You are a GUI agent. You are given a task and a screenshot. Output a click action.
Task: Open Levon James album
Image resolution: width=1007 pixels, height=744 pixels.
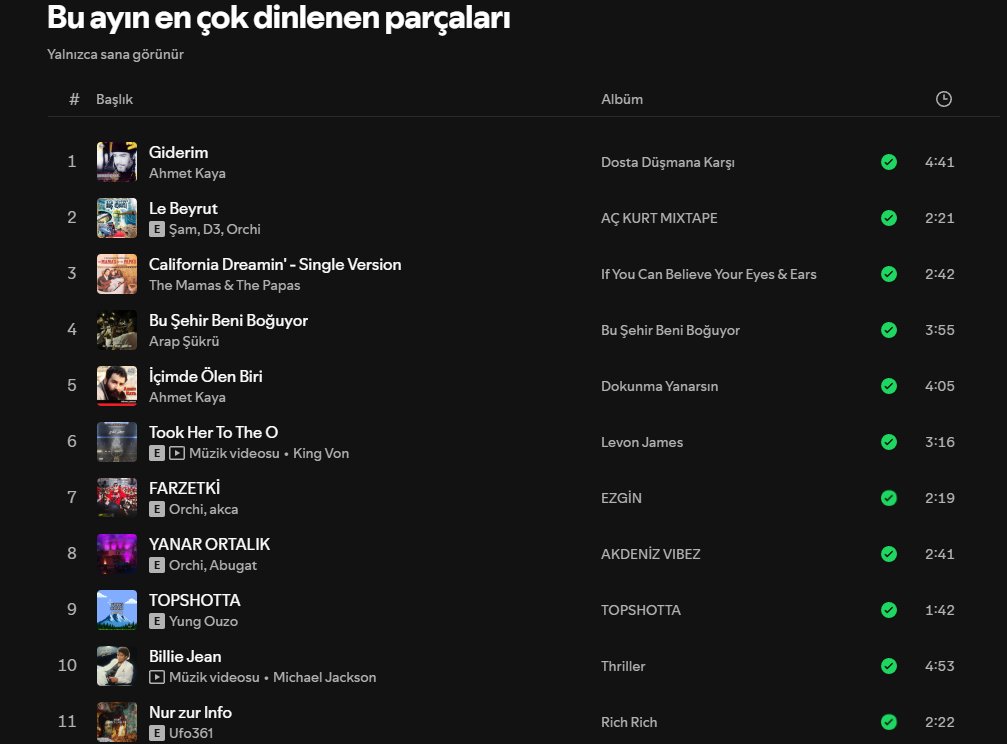[x=642, y=442]
